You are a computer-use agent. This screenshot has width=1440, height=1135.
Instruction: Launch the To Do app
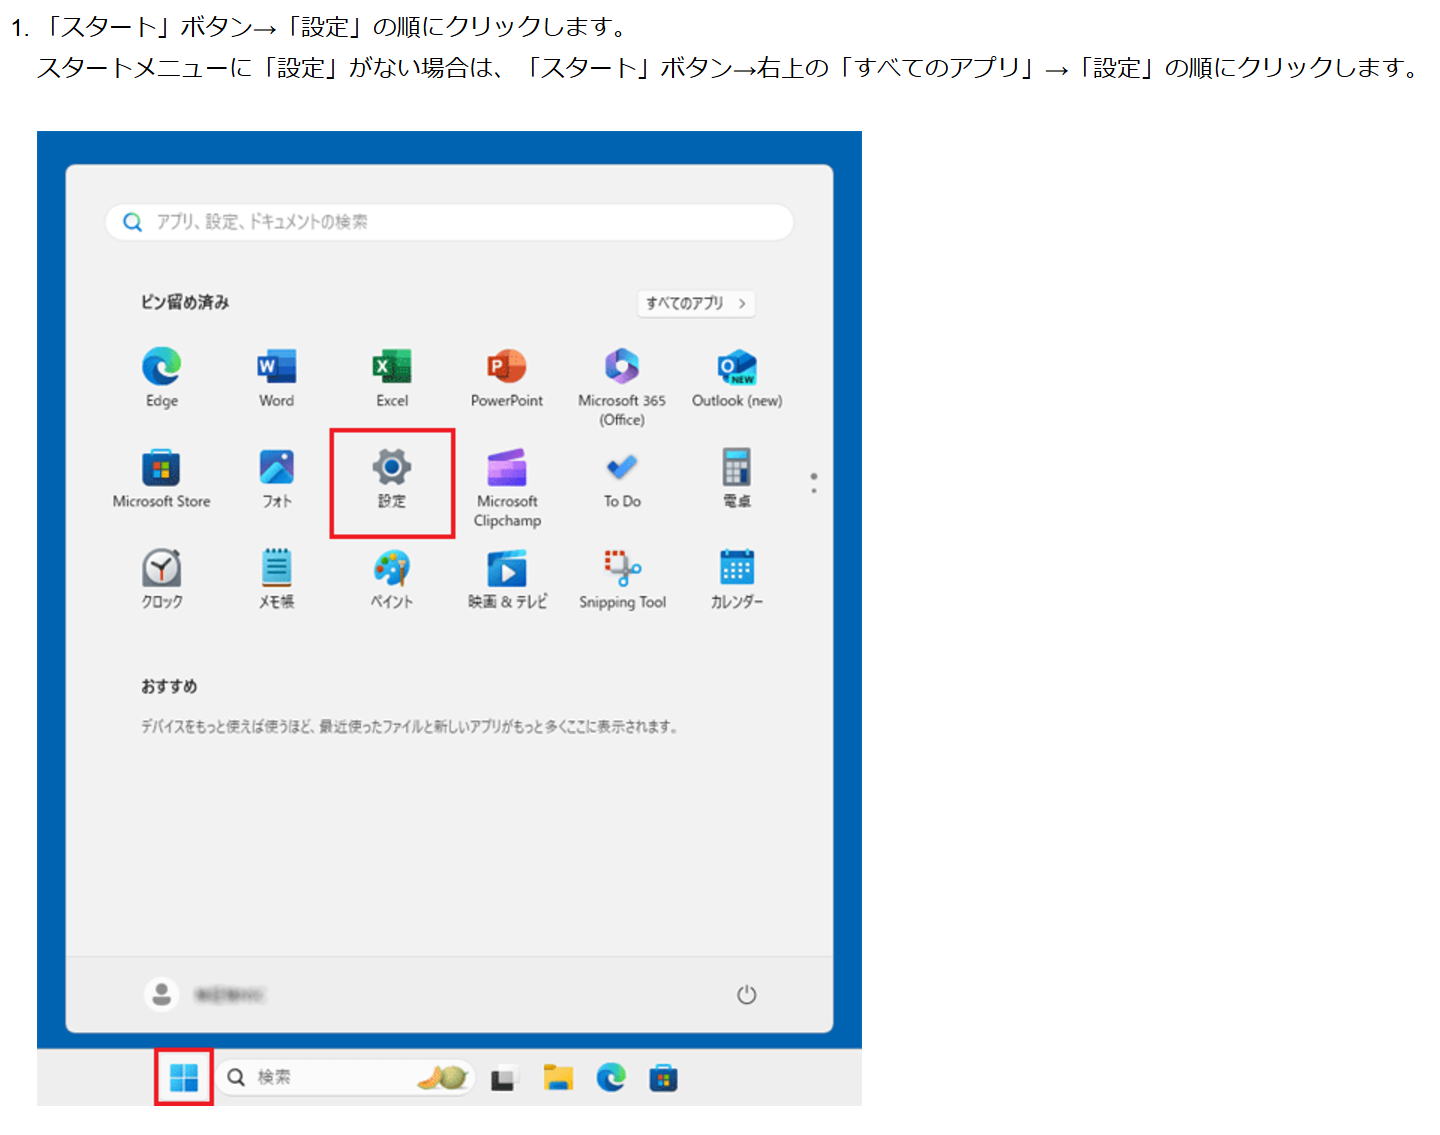click(x=622, y=478)
